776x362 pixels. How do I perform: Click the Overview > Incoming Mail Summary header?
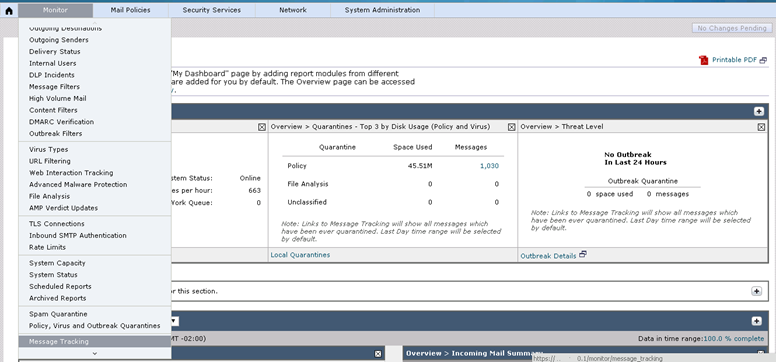pyautogui.click(x=474, y=353)
